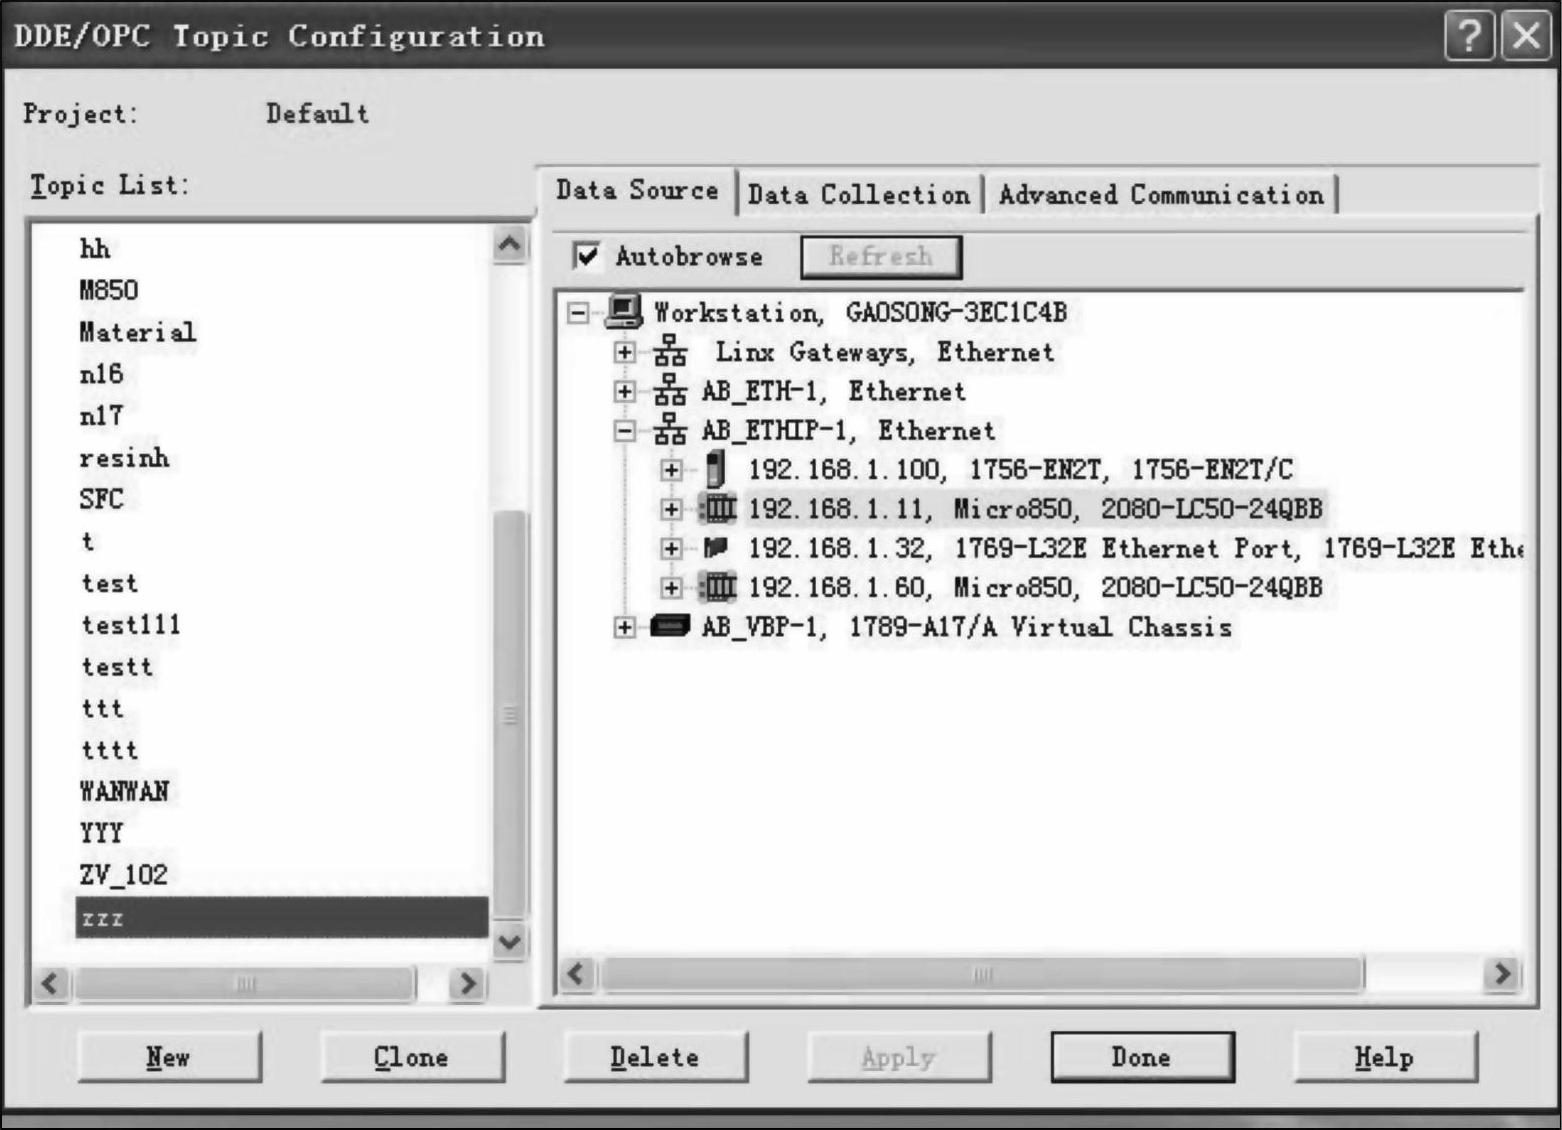Click the 1769-L32E controller icon
Image resolution: width=1562 pixels, height=1130 pixels.
click(x=716, y=548)
